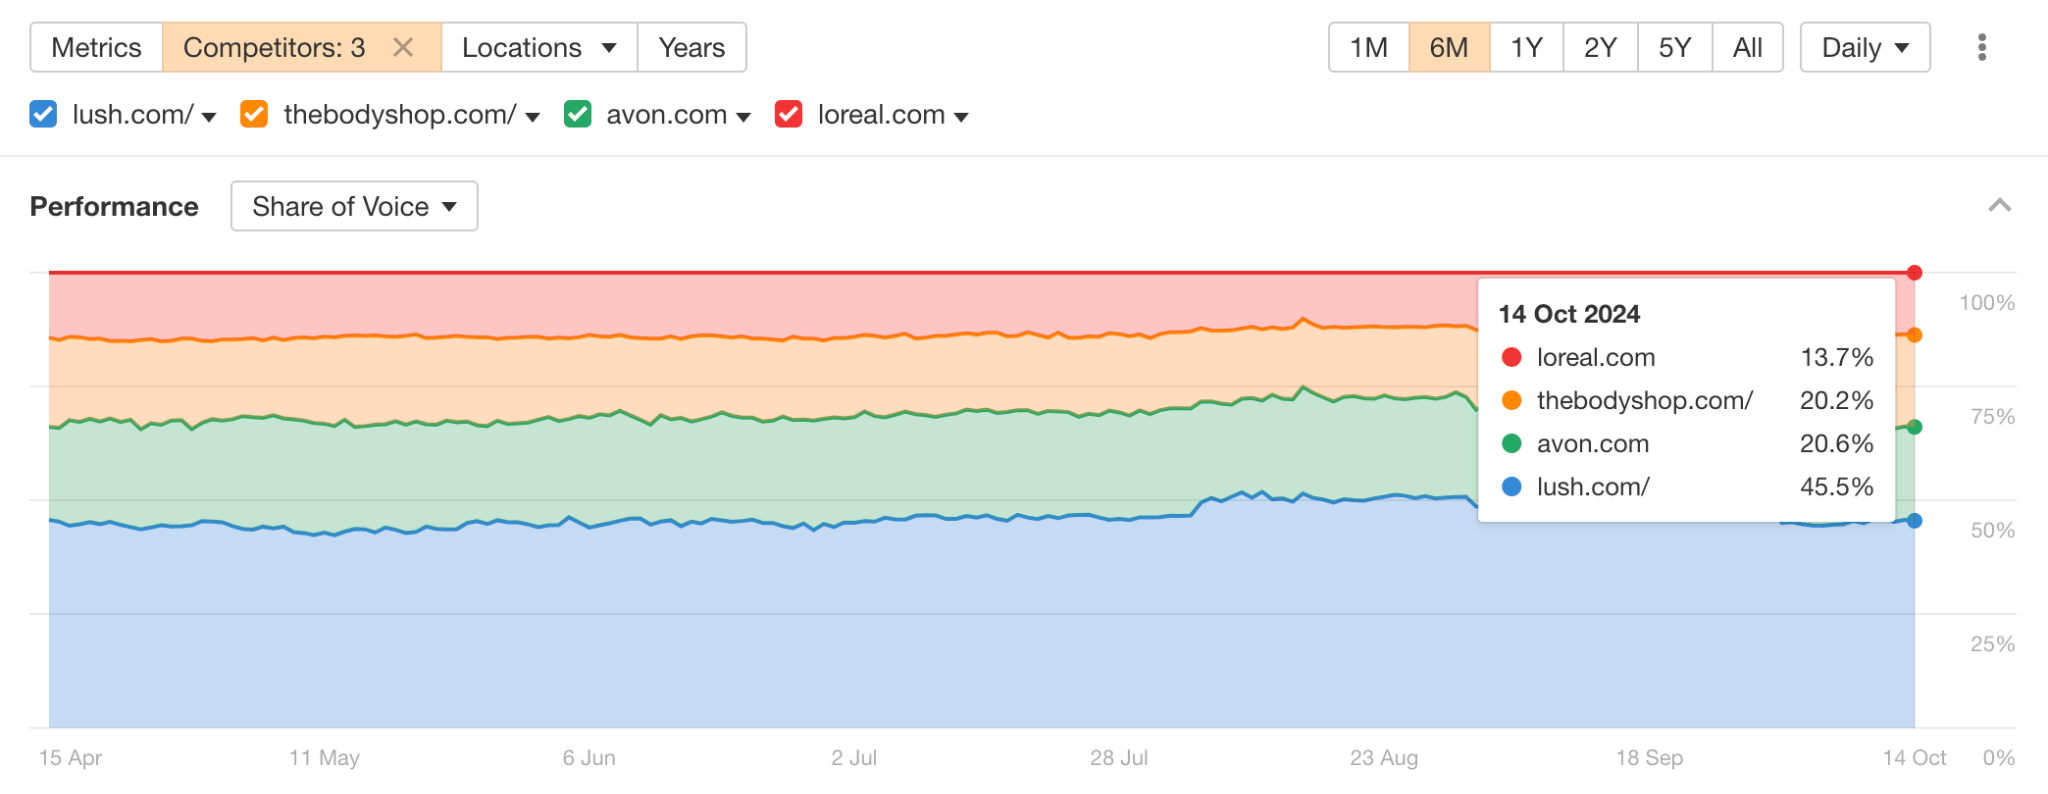2048x794 pixels.
Task: Remove the Competitors: 3 filter
Action: point(404,46)
